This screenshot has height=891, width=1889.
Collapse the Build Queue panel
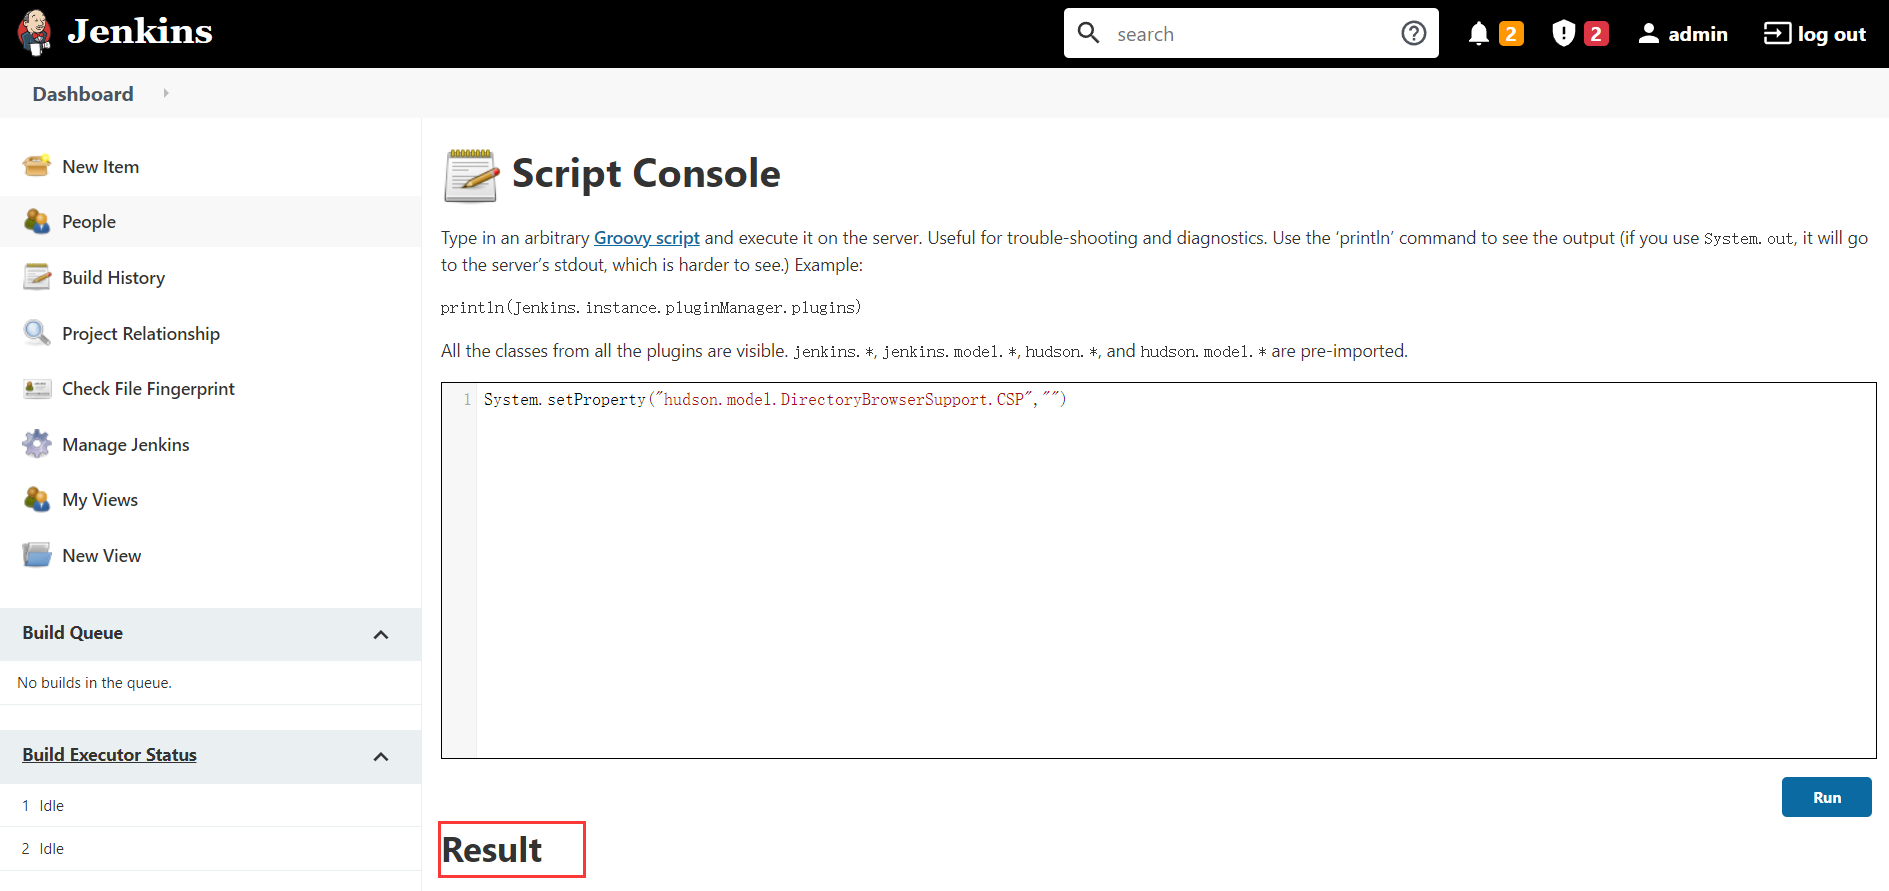click(381, 634)
